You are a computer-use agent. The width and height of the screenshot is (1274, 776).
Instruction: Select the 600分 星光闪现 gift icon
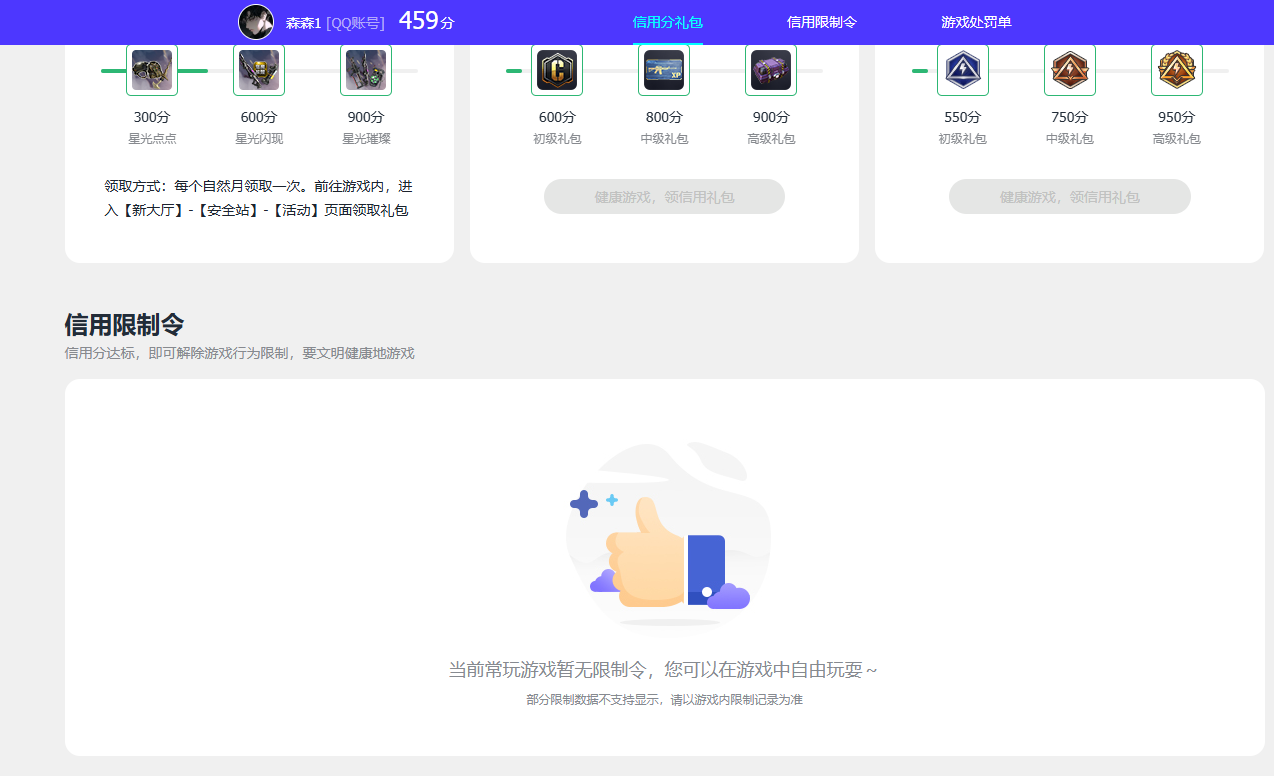[x=259, y=70]
